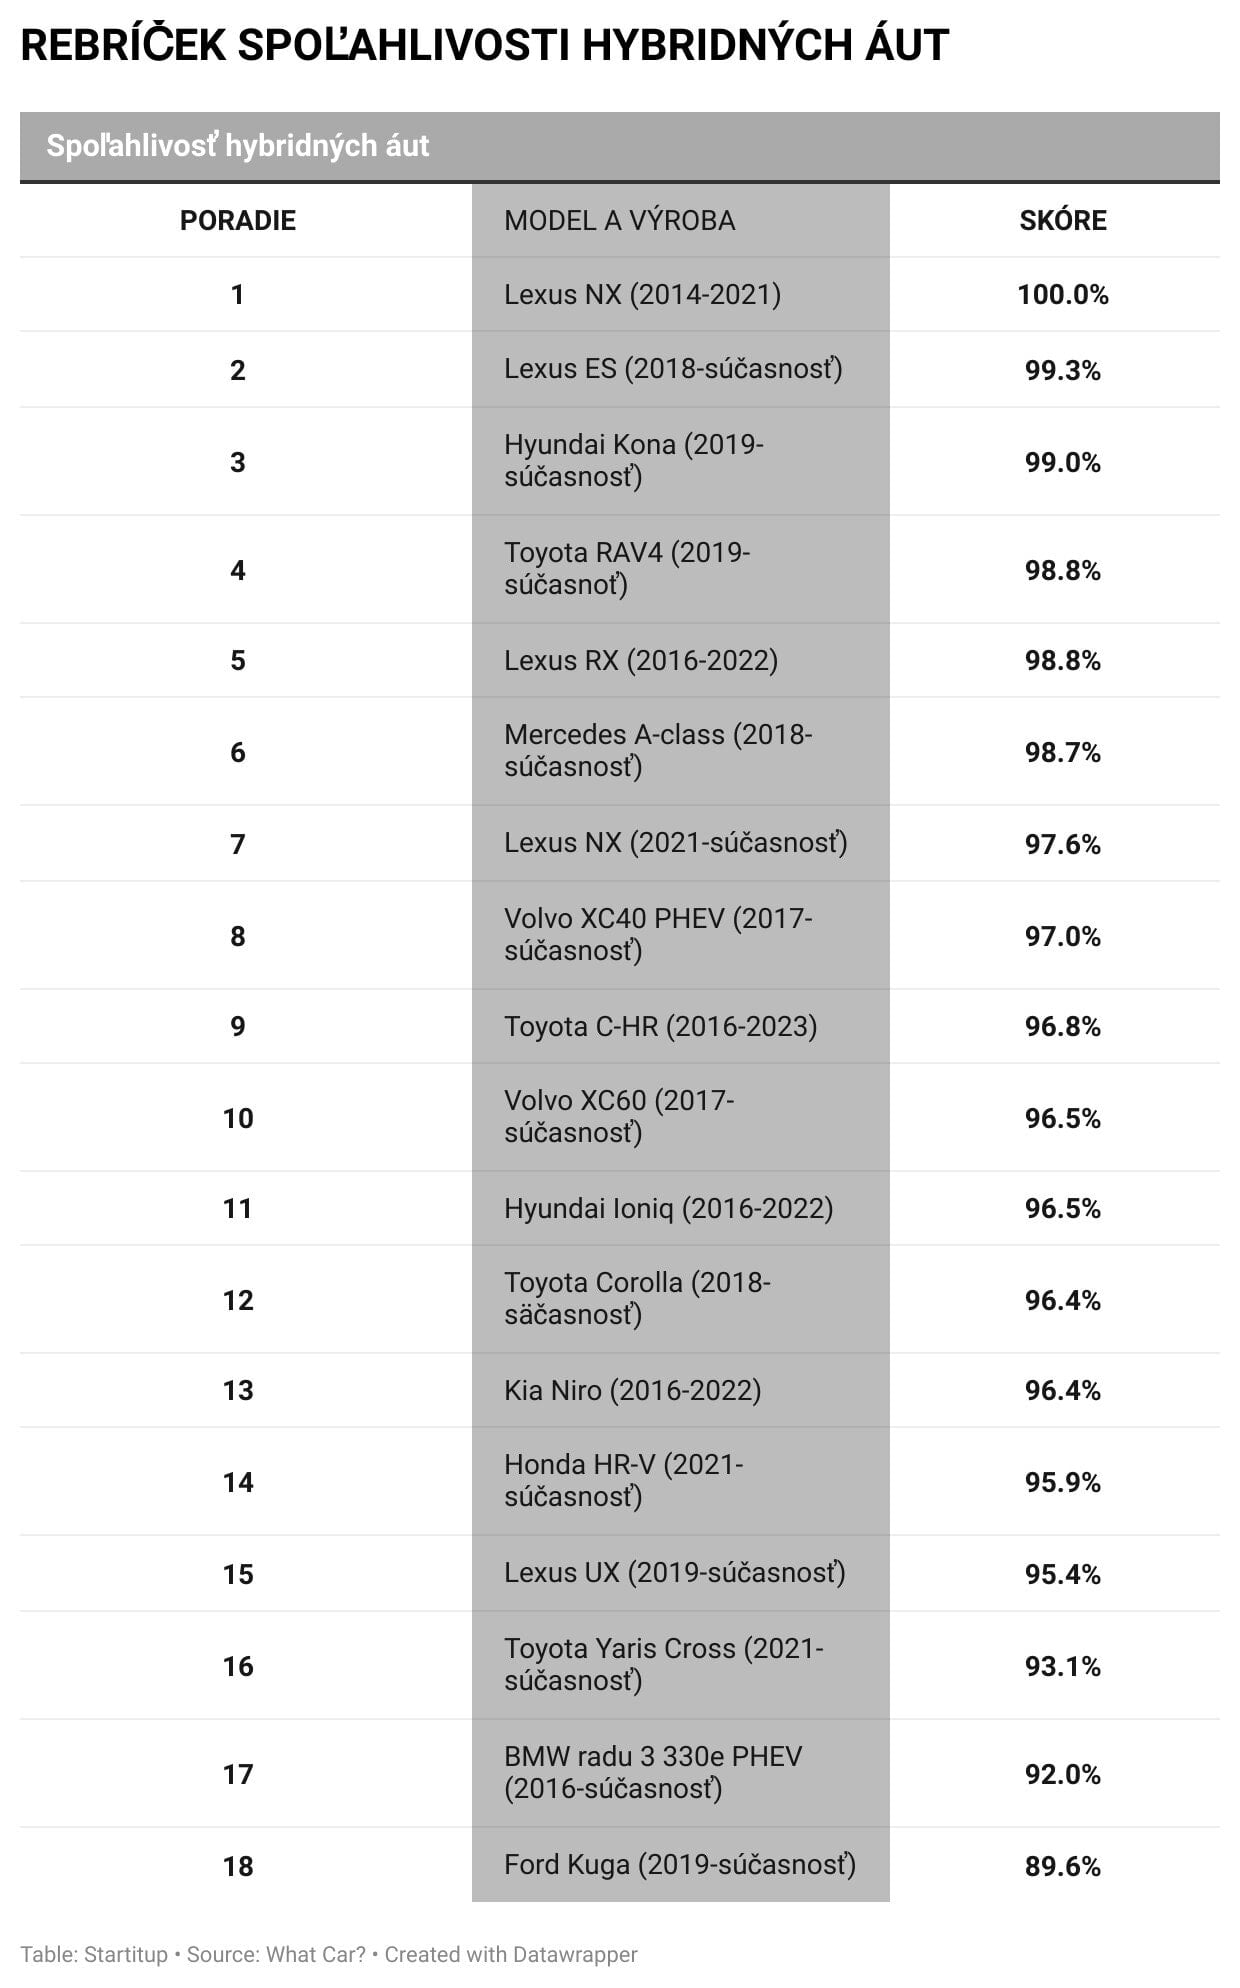Click the PORADIE column header
The height and width of the screenshot is (1988, 1240).
coord(237,220)
